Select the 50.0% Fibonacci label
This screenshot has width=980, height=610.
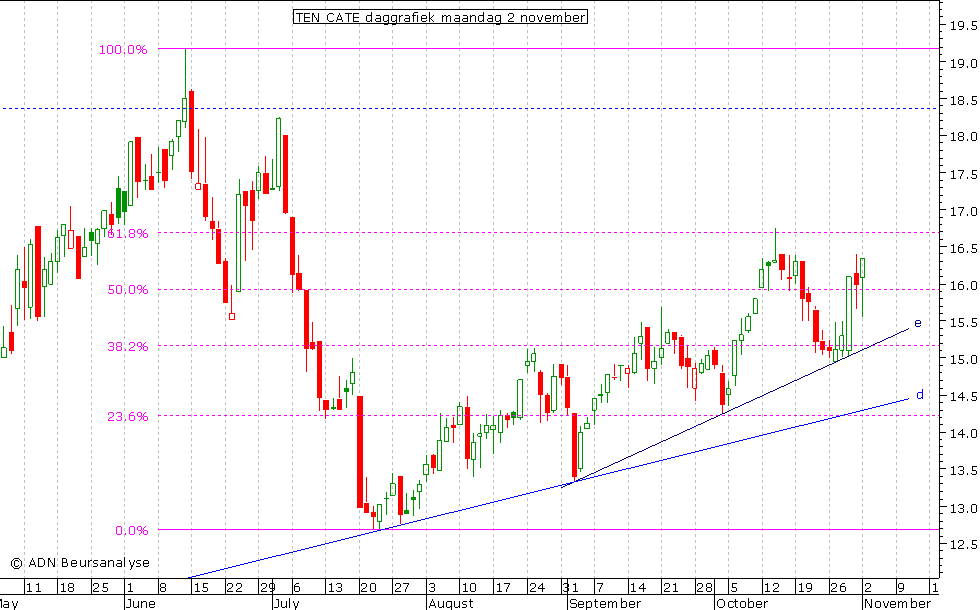128,289
